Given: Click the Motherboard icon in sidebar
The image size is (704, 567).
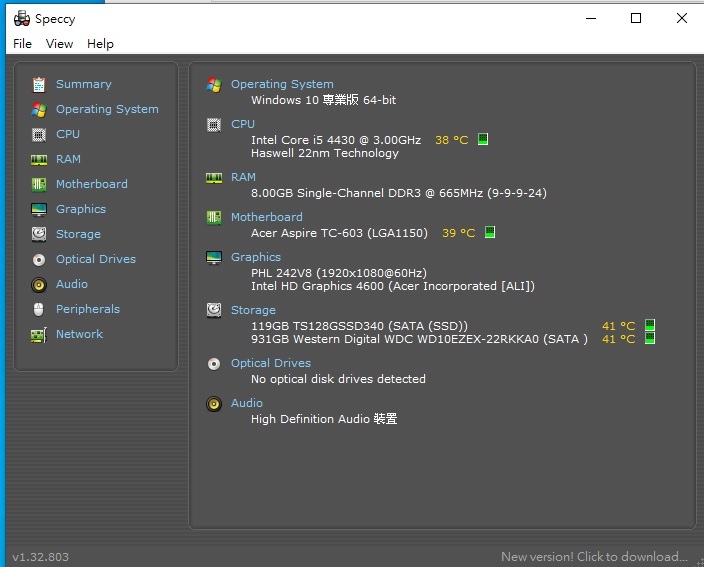Looking at the screenshot, I should [39, 185].
